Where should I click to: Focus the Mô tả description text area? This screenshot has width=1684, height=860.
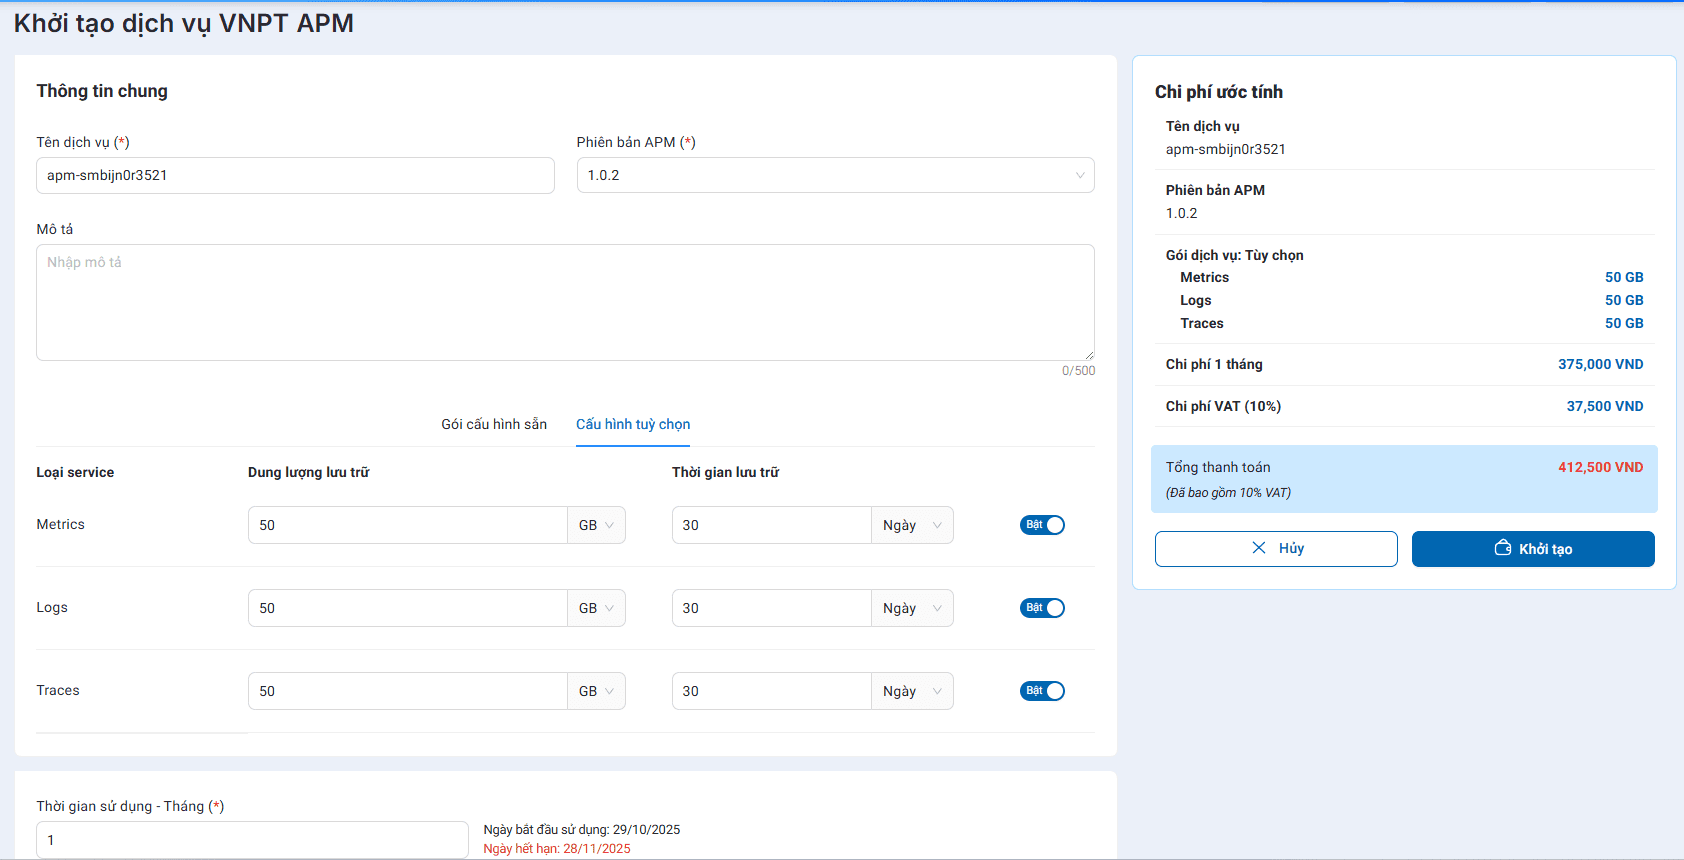pos(565,302)
